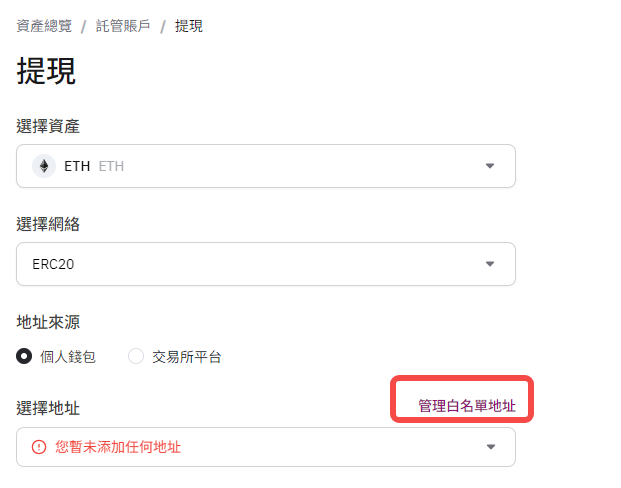This screenshot has height=488, width=621.
Task: Click 提現 breadcrumb current page item
Action: 189,26
